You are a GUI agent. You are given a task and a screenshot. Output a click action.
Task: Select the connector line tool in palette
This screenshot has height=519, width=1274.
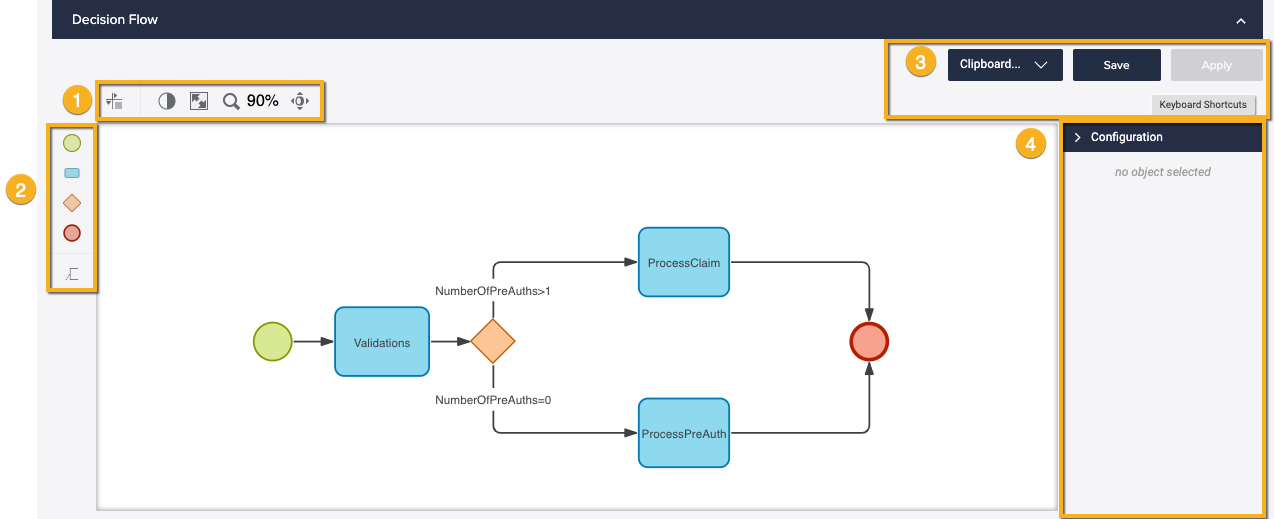[x=72, y=273]
